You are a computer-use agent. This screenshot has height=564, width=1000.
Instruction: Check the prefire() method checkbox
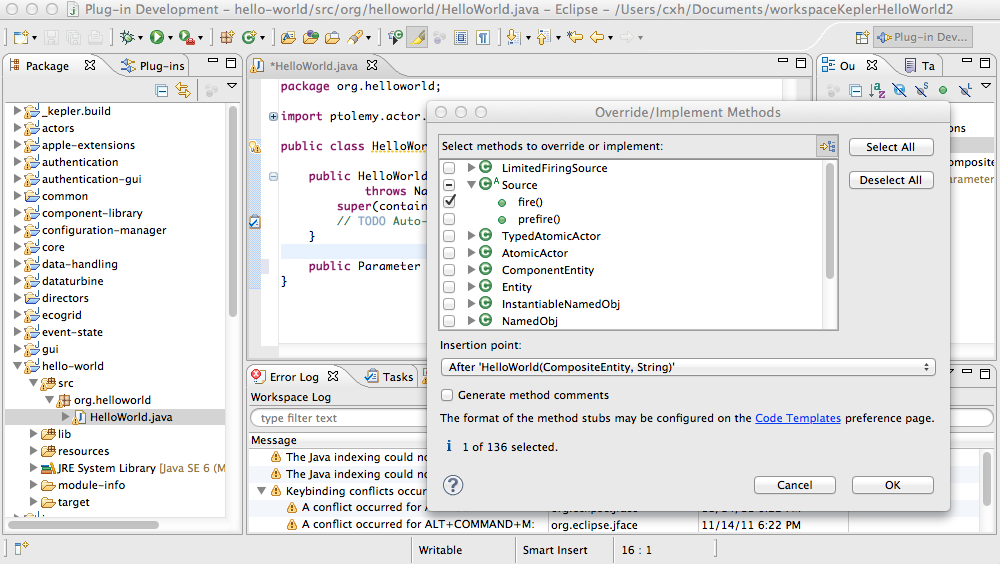pyautogui.click(x=449, y=219)
